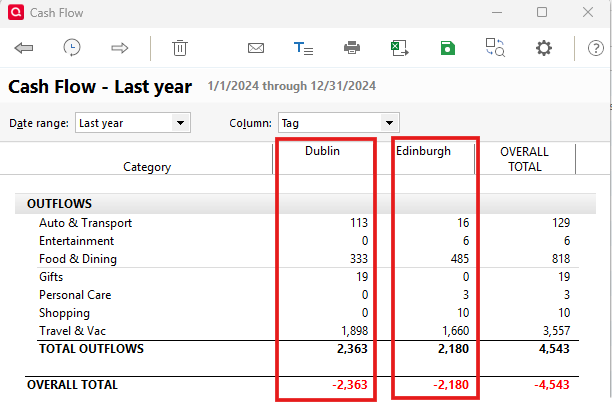Close the Cash Flow window

588,12
